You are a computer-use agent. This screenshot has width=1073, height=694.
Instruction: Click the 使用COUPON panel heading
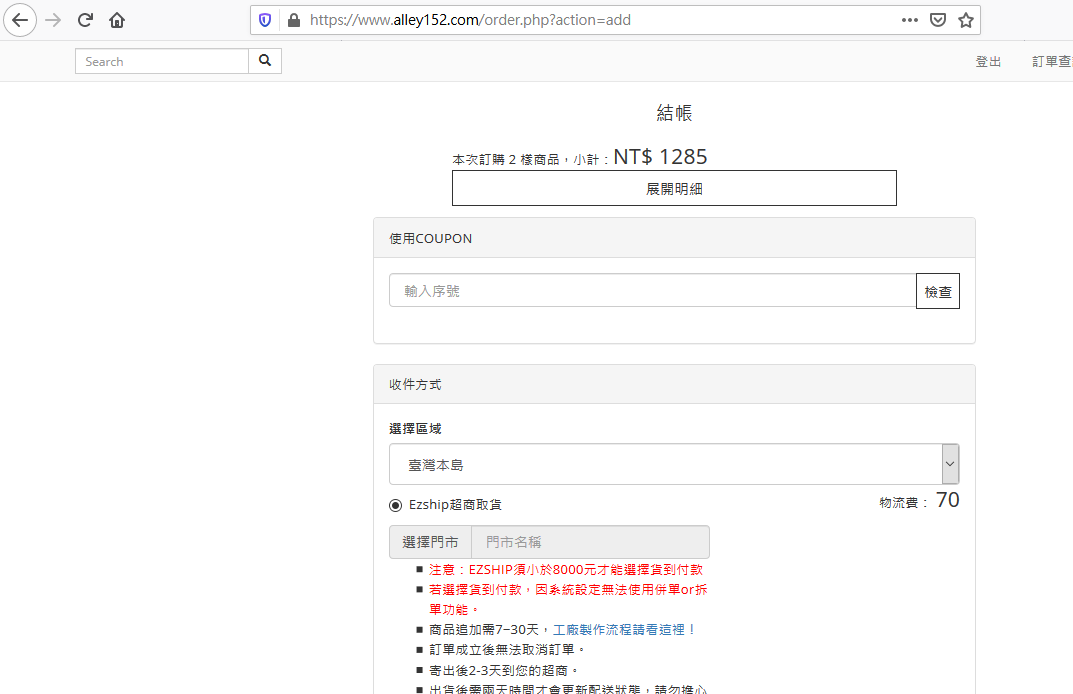pyautogui.click(x=430, y=238)
